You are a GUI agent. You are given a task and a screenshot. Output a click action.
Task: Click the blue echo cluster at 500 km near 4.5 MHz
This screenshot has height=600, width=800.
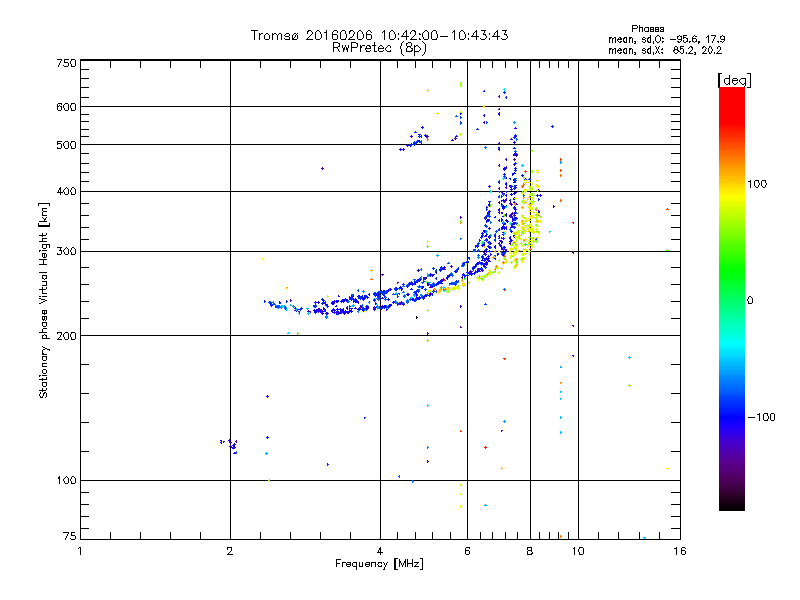point(414,138)
